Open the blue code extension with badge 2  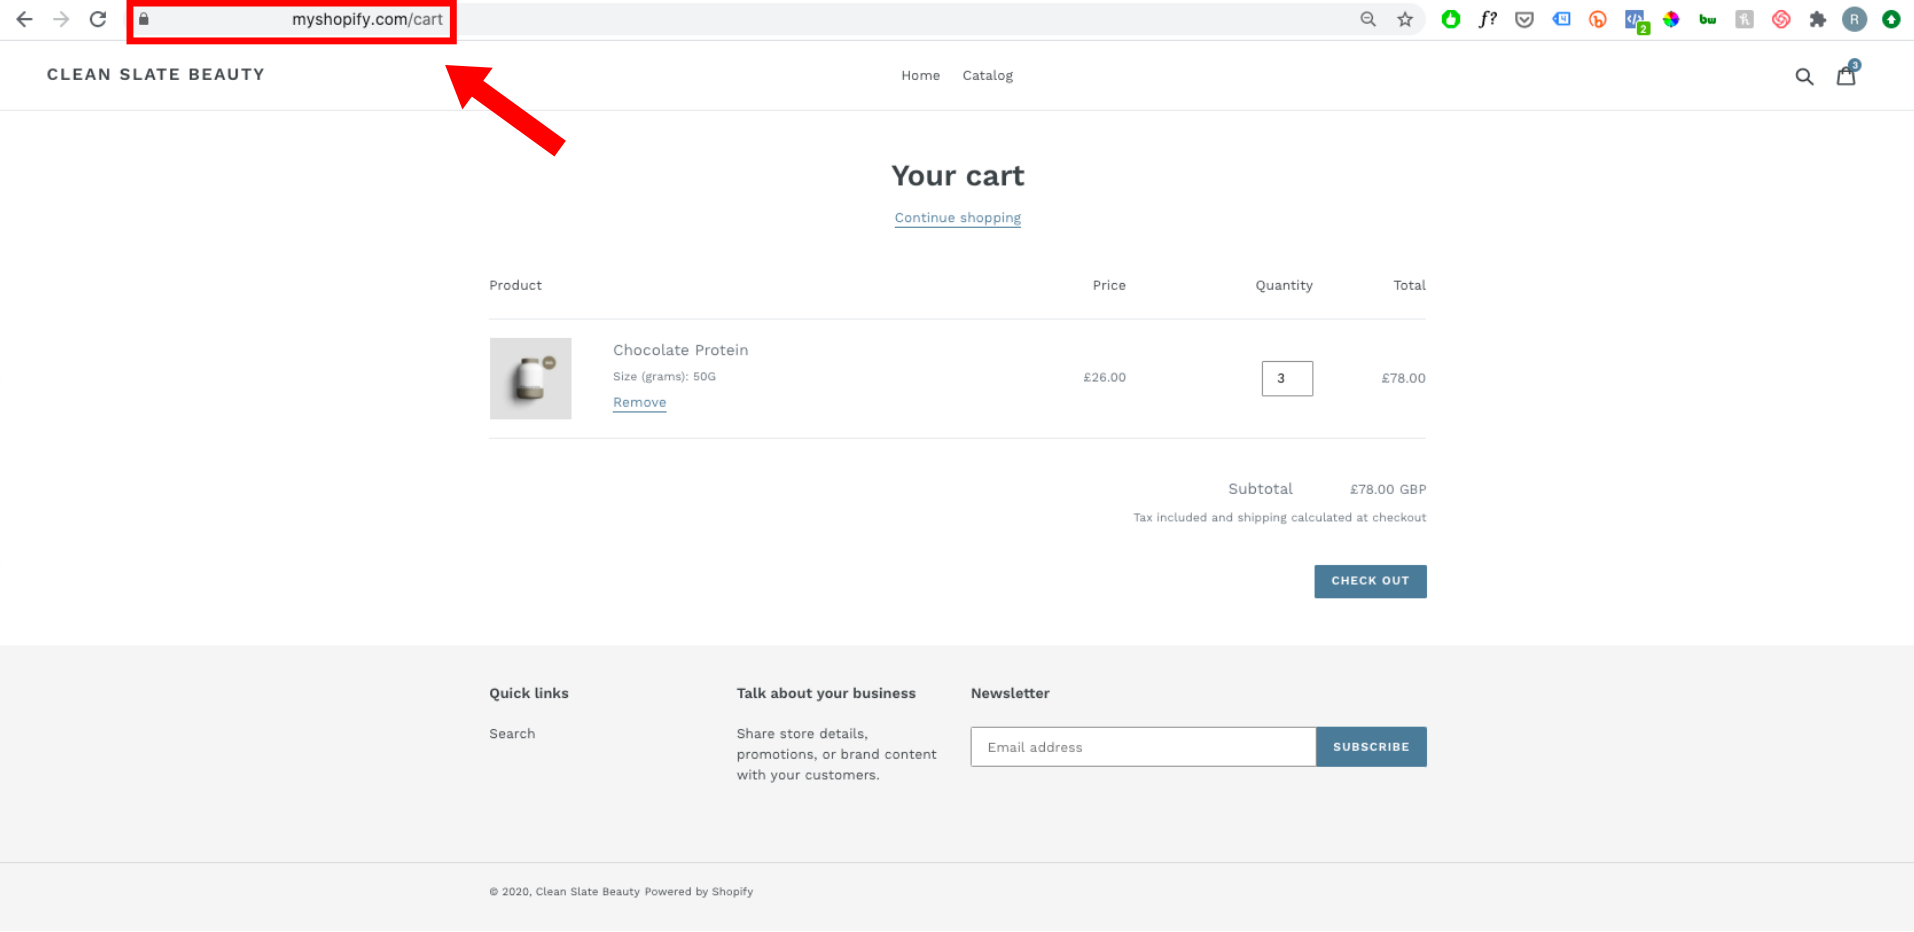(1636, 20)
